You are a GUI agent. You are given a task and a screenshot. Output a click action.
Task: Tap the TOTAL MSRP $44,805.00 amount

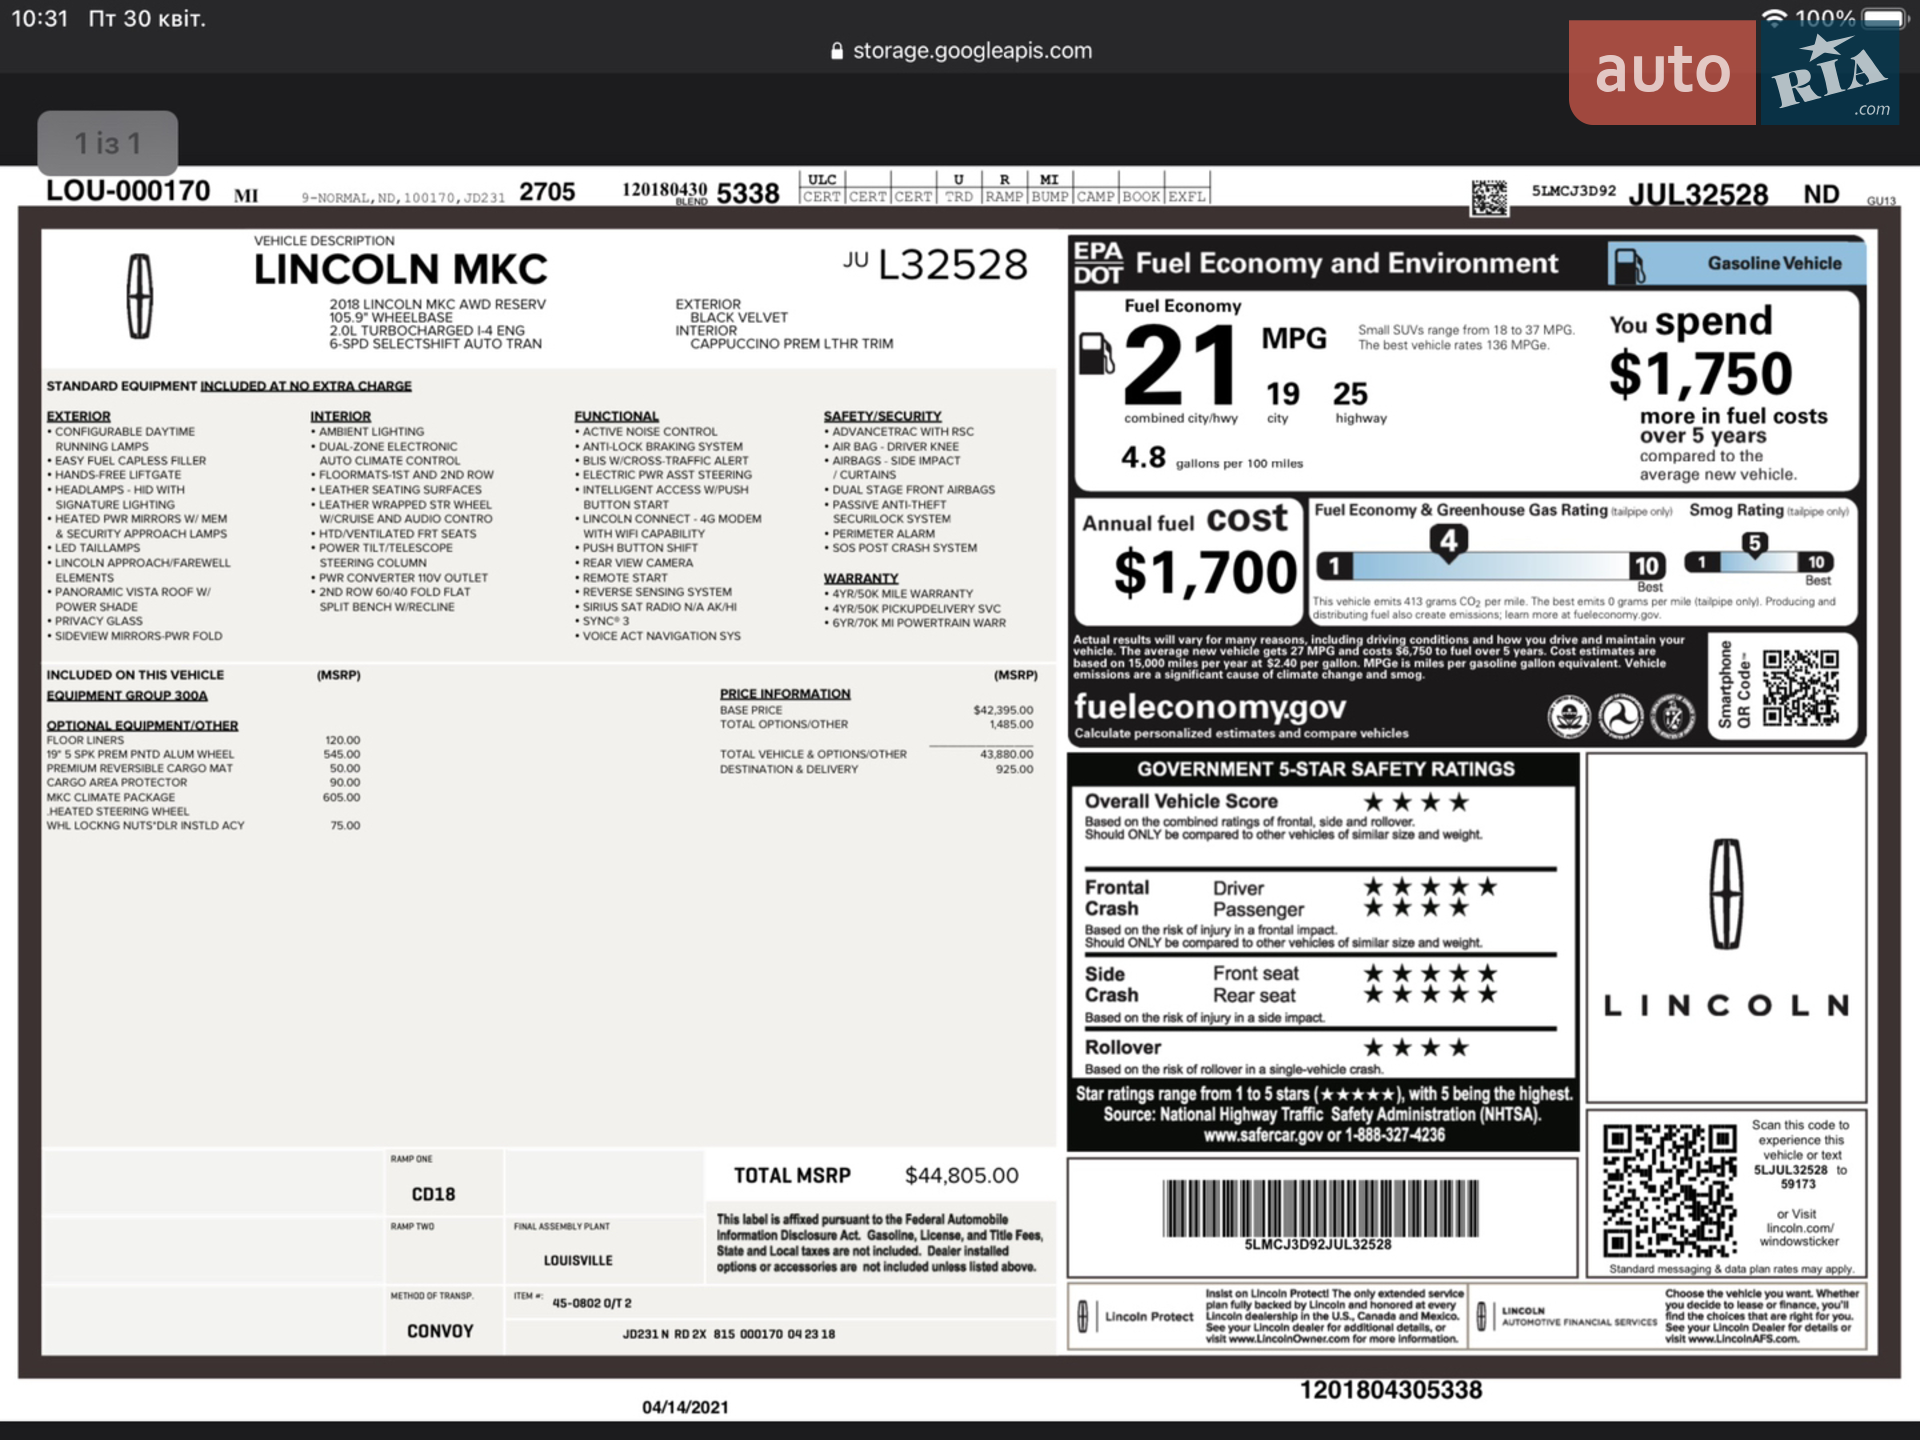961,1176
